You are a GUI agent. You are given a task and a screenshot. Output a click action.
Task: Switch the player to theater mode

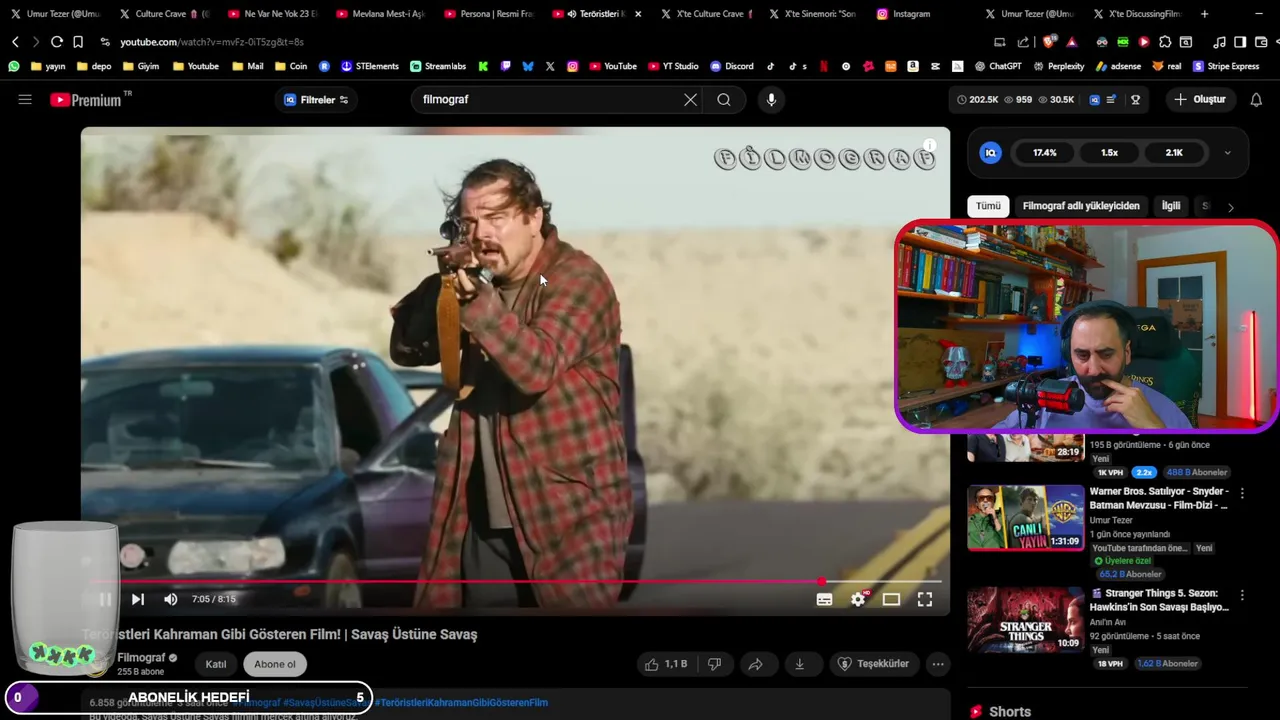(x=891, y=599)
